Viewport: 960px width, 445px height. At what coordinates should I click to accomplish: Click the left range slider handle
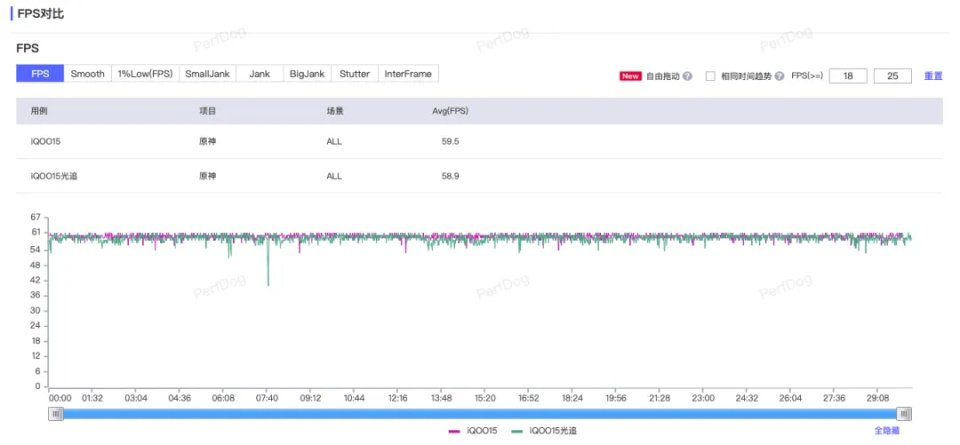(x=56, y=414)
